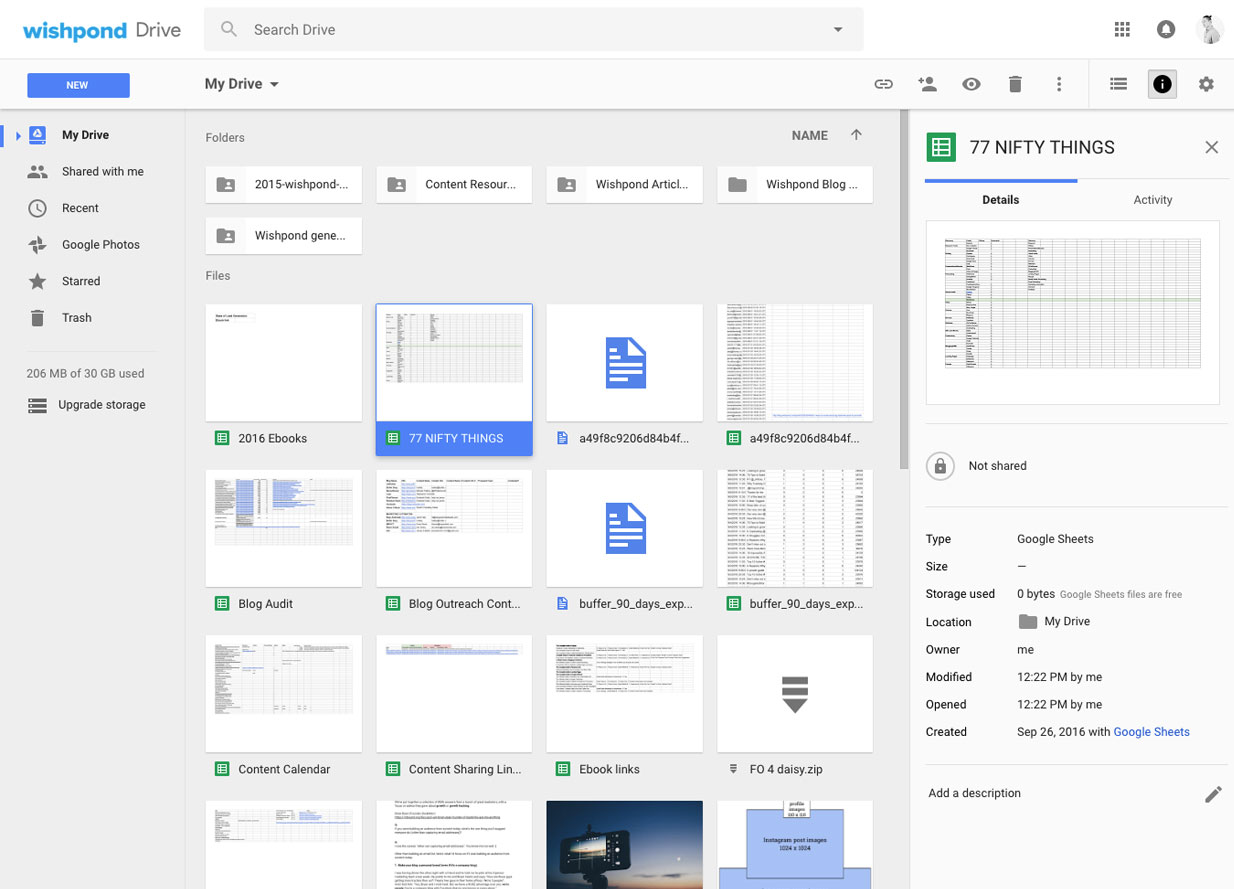Click the preview eye icon
This screenshot has height=889, width=1234.
point(971,85)
